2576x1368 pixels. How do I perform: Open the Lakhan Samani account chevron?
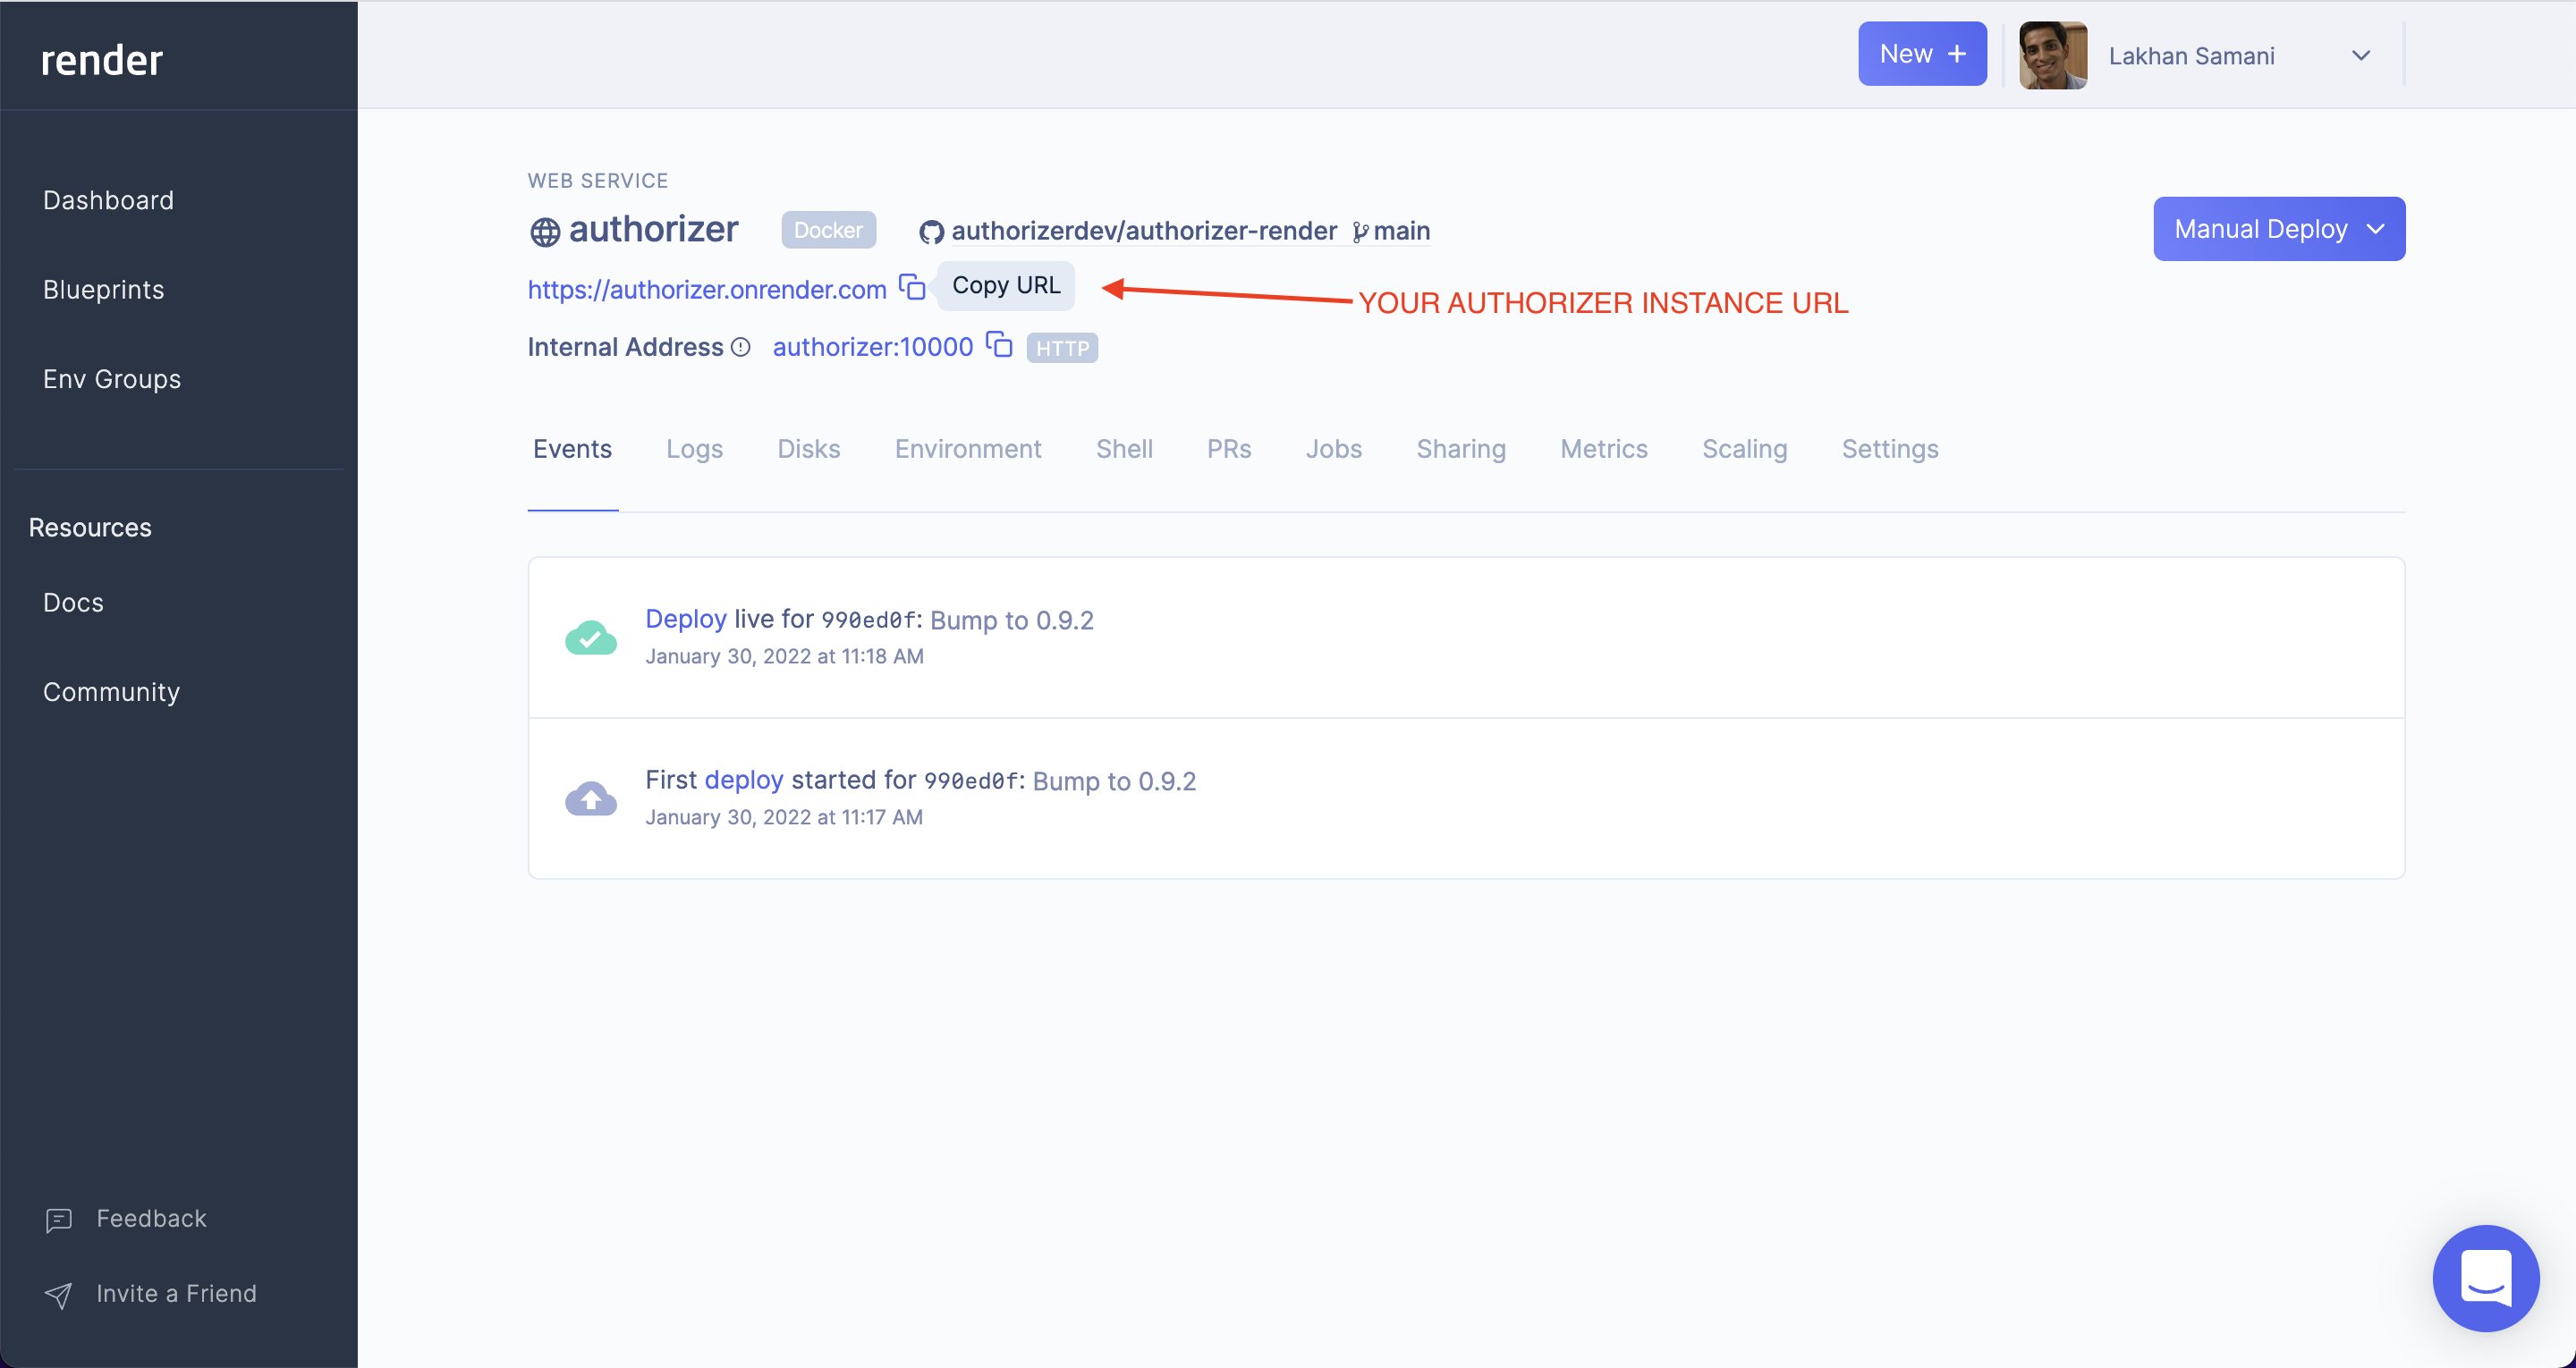click(2360, 56)
